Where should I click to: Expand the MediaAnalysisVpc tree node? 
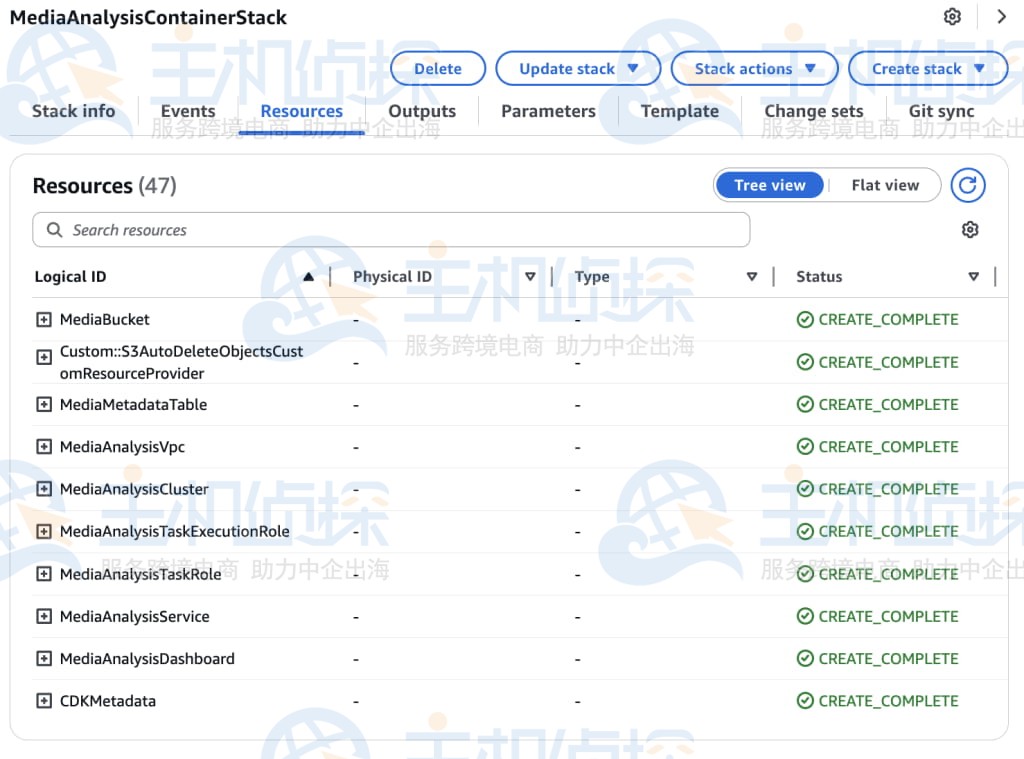(43, 447)
